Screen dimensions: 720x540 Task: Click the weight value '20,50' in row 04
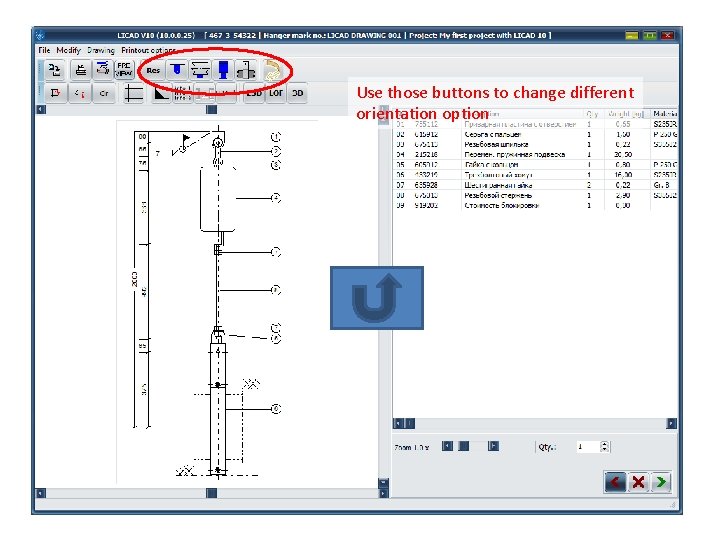pos(623,154)
